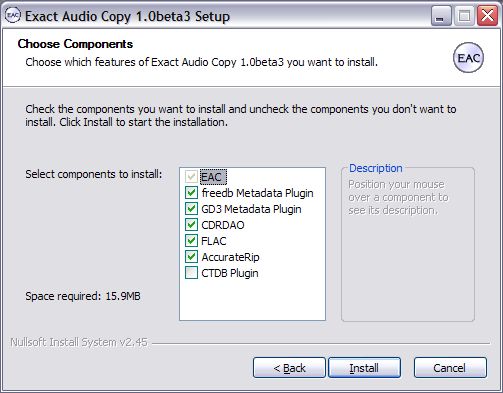The width and height of the screenshot is (503, 393).
Task: Select the EAC label in component list
Action: coord(213,177)
